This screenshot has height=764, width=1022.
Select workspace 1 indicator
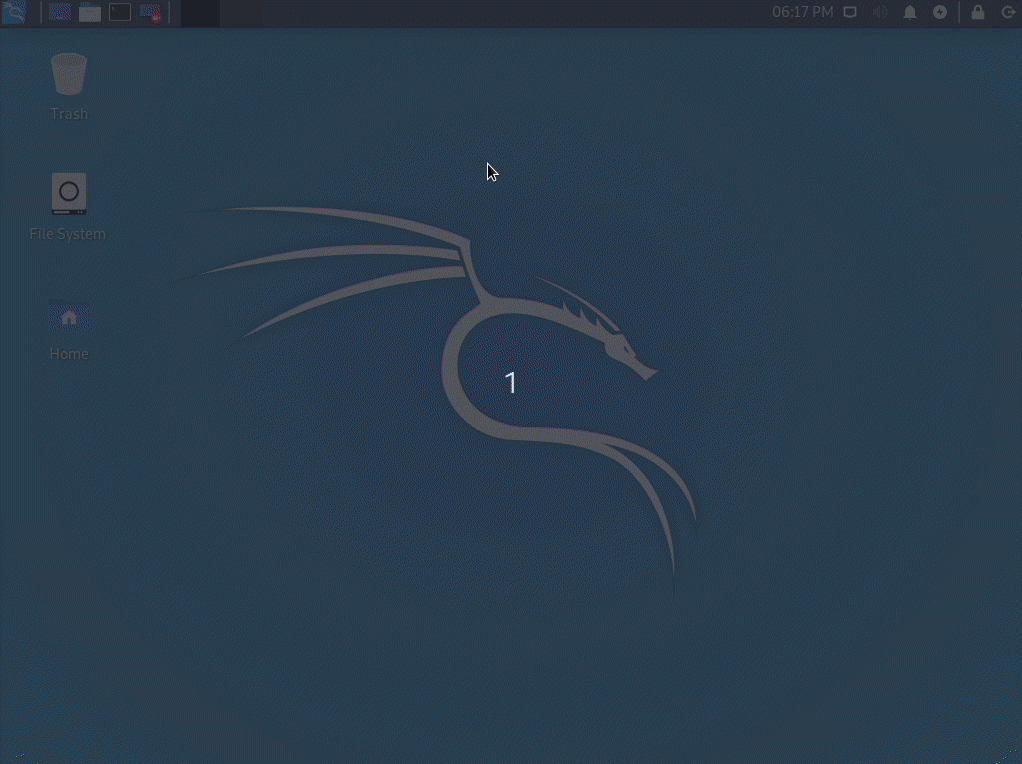(x=511, y=382)
